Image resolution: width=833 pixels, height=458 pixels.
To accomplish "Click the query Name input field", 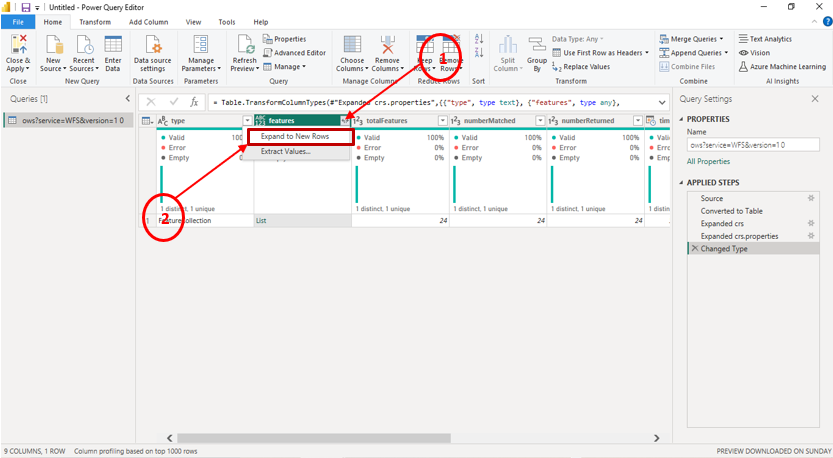I will tap(752, 145).
